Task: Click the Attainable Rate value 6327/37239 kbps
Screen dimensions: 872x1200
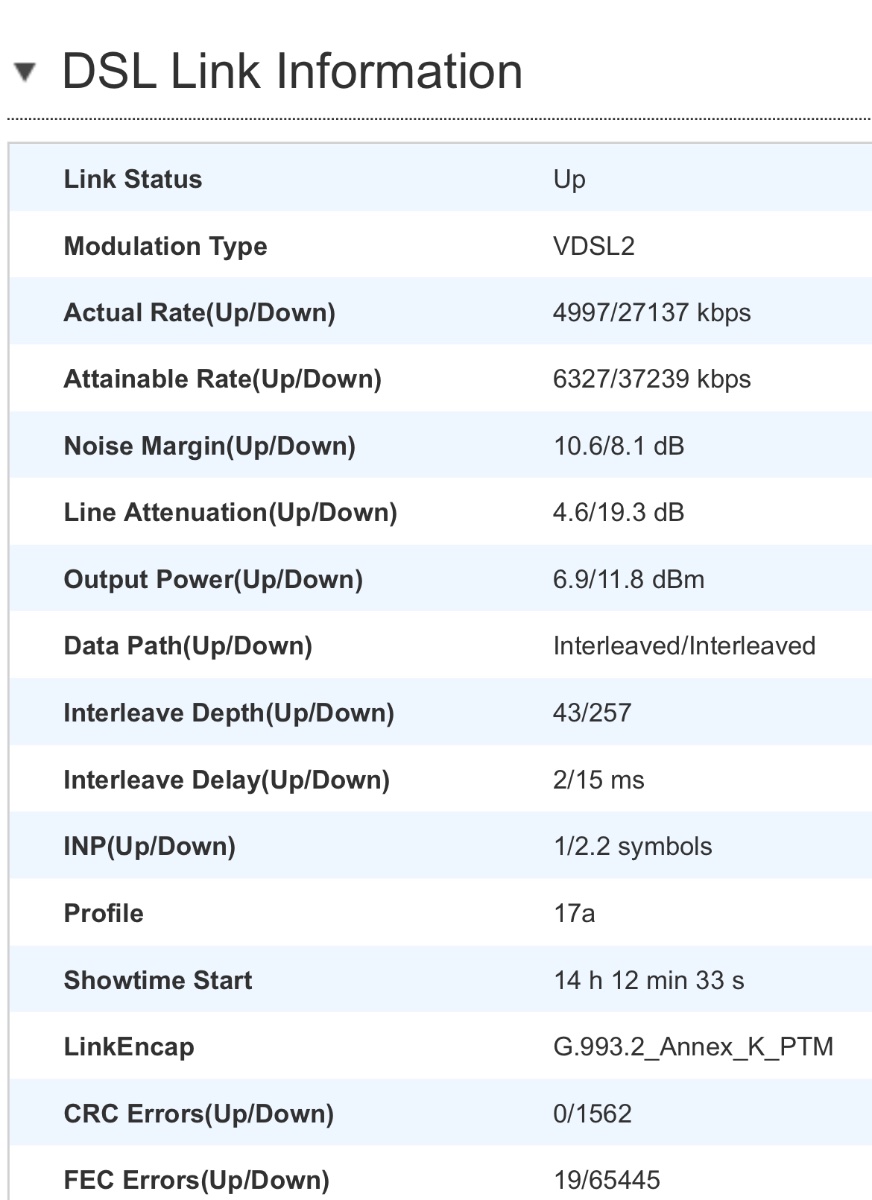Action: pyautogui.click(x=652, y=380)
